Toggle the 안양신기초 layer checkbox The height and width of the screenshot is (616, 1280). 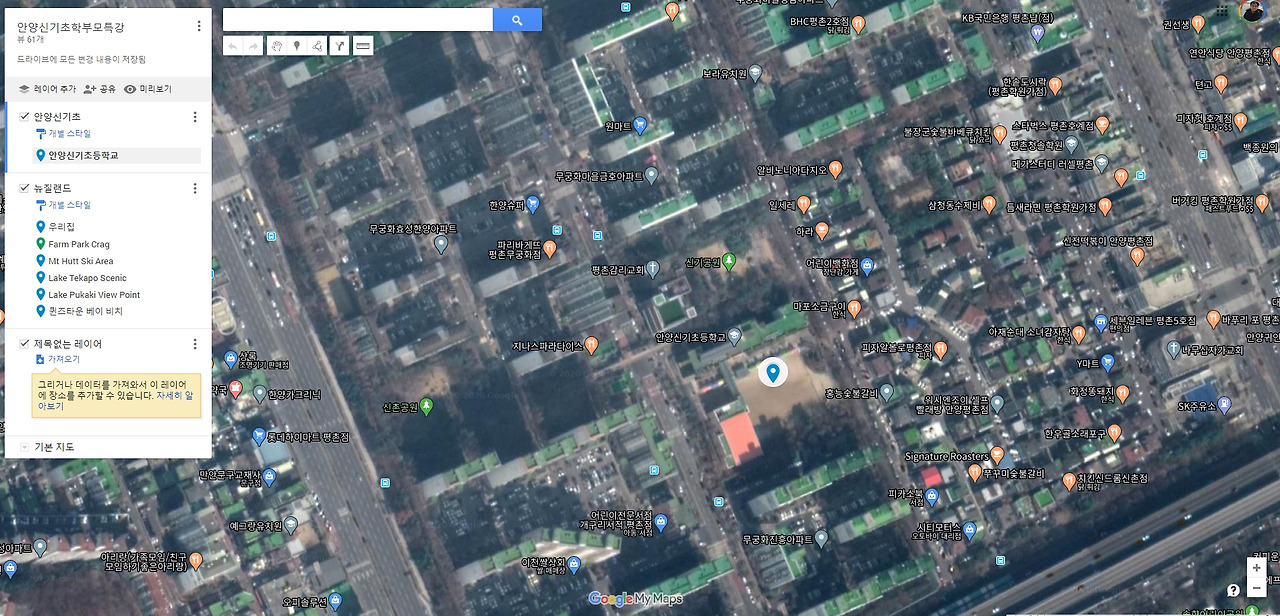[x=25, y=117]
